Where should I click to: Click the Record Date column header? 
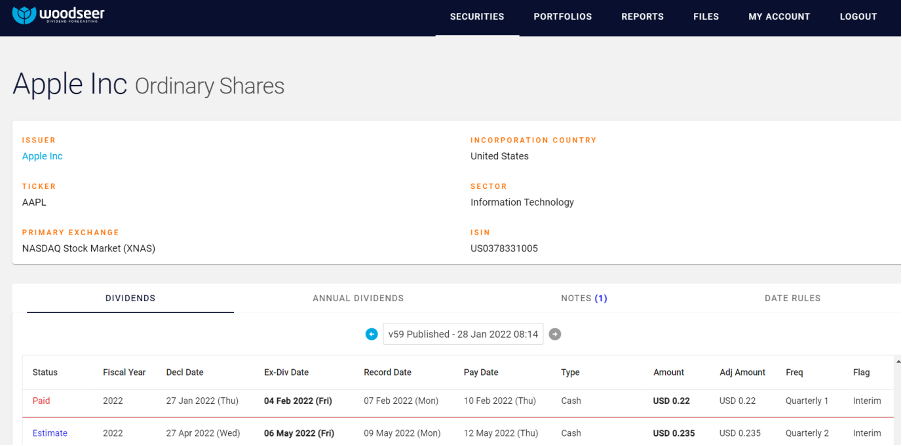[388, 372]
